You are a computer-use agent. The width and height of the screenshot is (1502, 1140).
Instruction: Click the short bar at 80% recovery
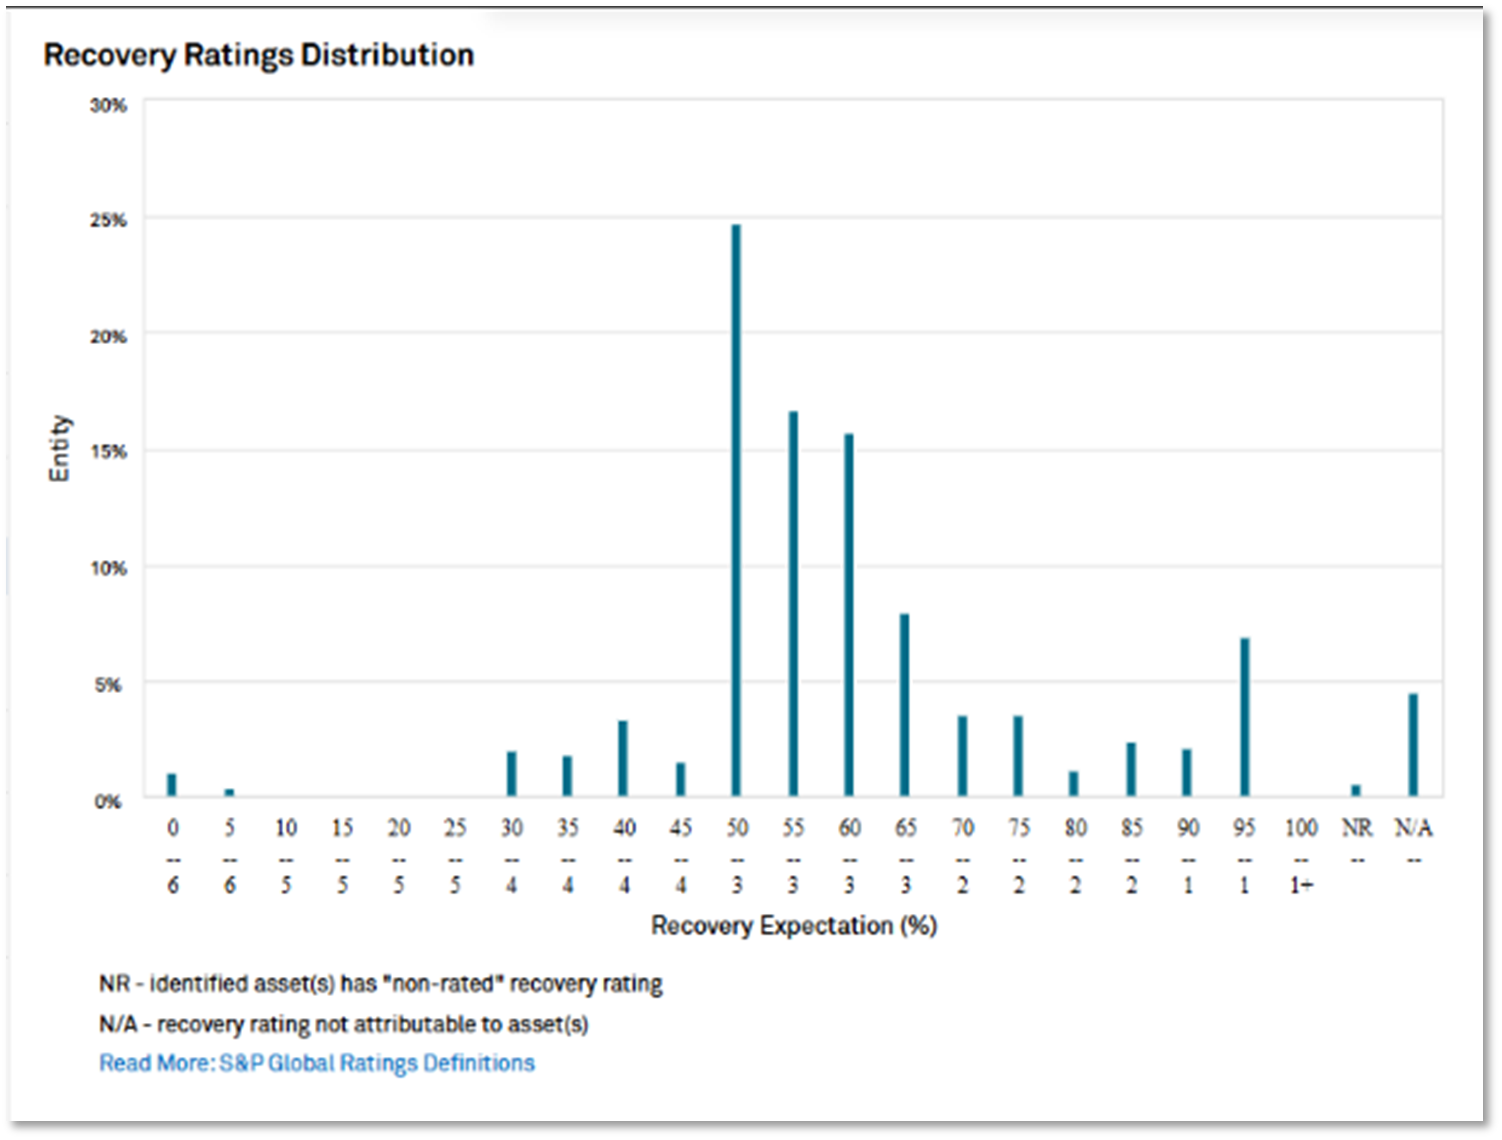click(x=1074, y=784)
